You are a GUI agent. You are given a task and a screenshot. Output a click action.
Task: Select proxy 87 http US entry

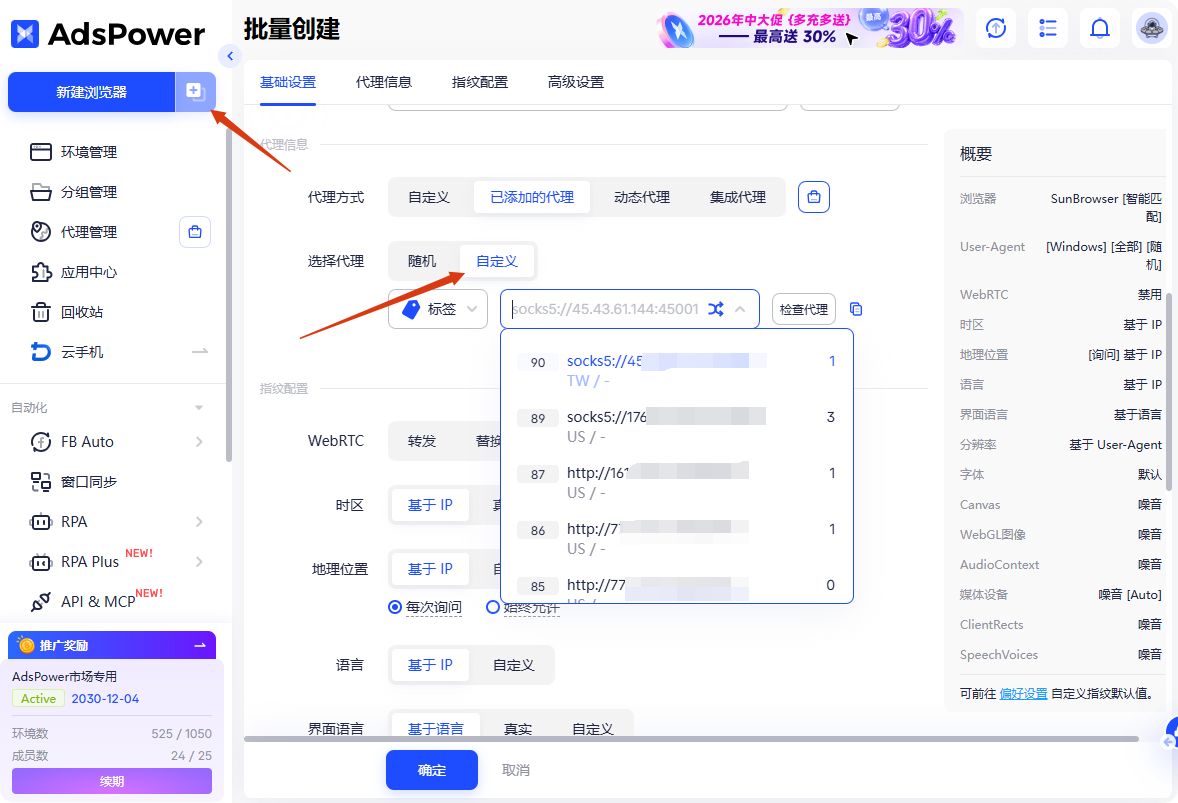pos(677,482)
